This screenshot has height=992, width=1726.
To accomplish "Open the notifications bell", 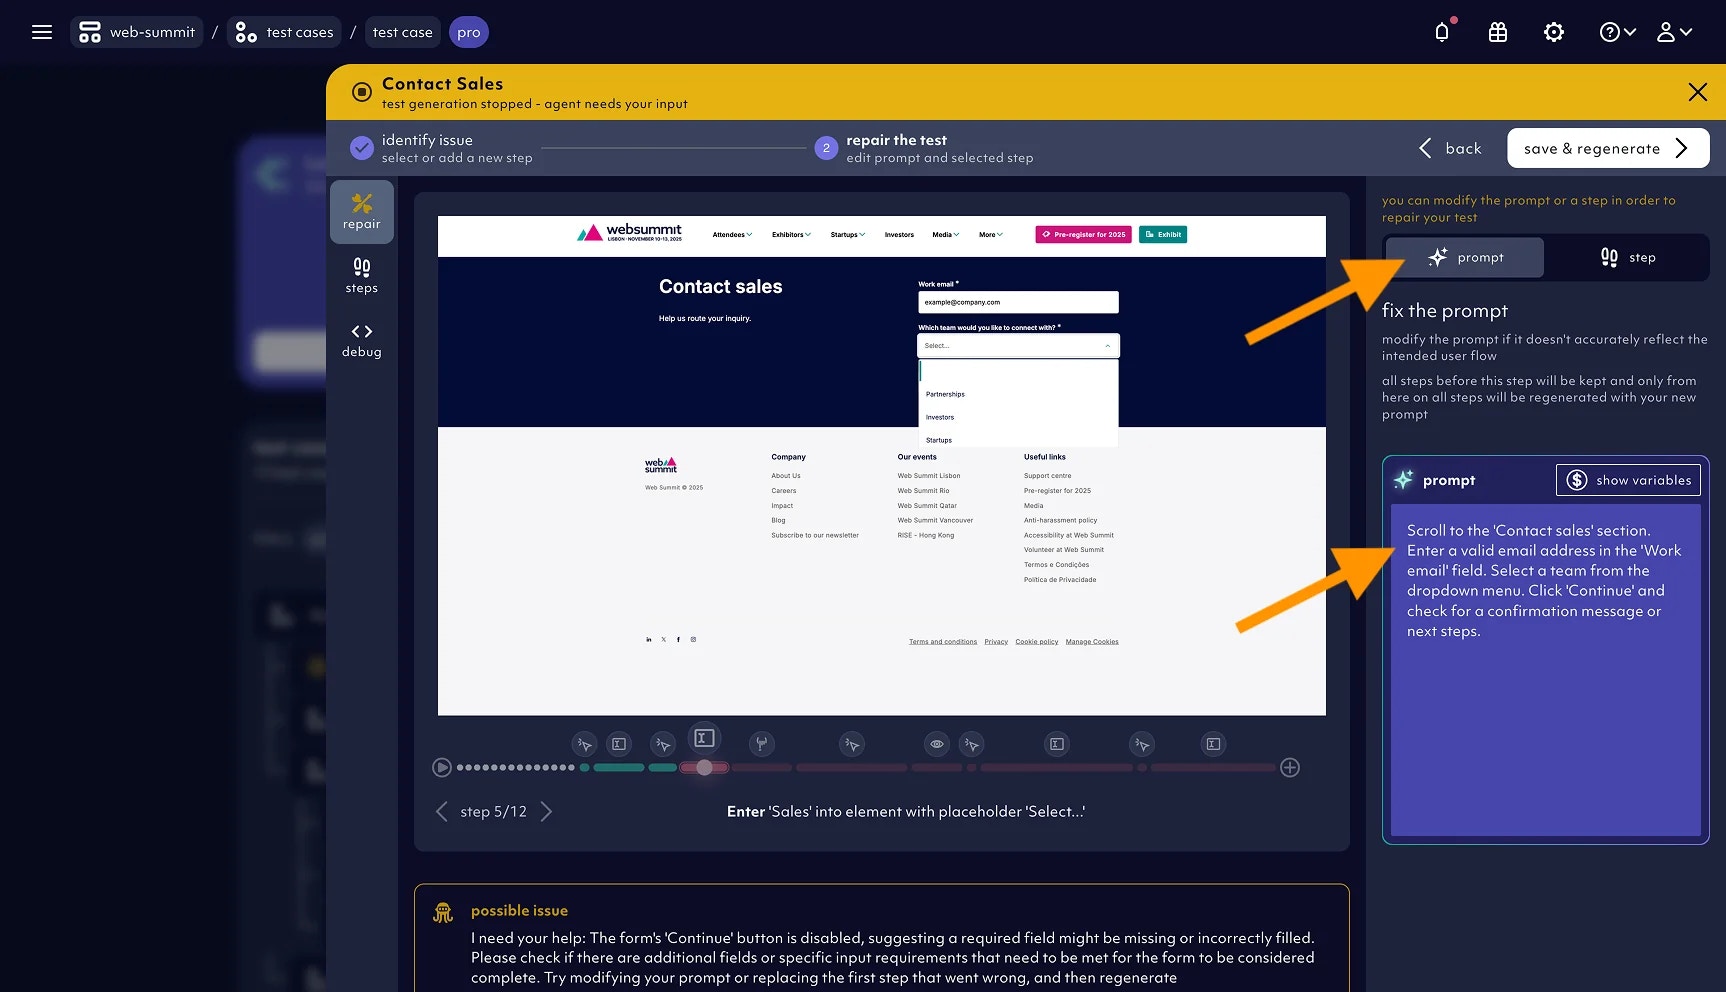I will (1442, 32).
